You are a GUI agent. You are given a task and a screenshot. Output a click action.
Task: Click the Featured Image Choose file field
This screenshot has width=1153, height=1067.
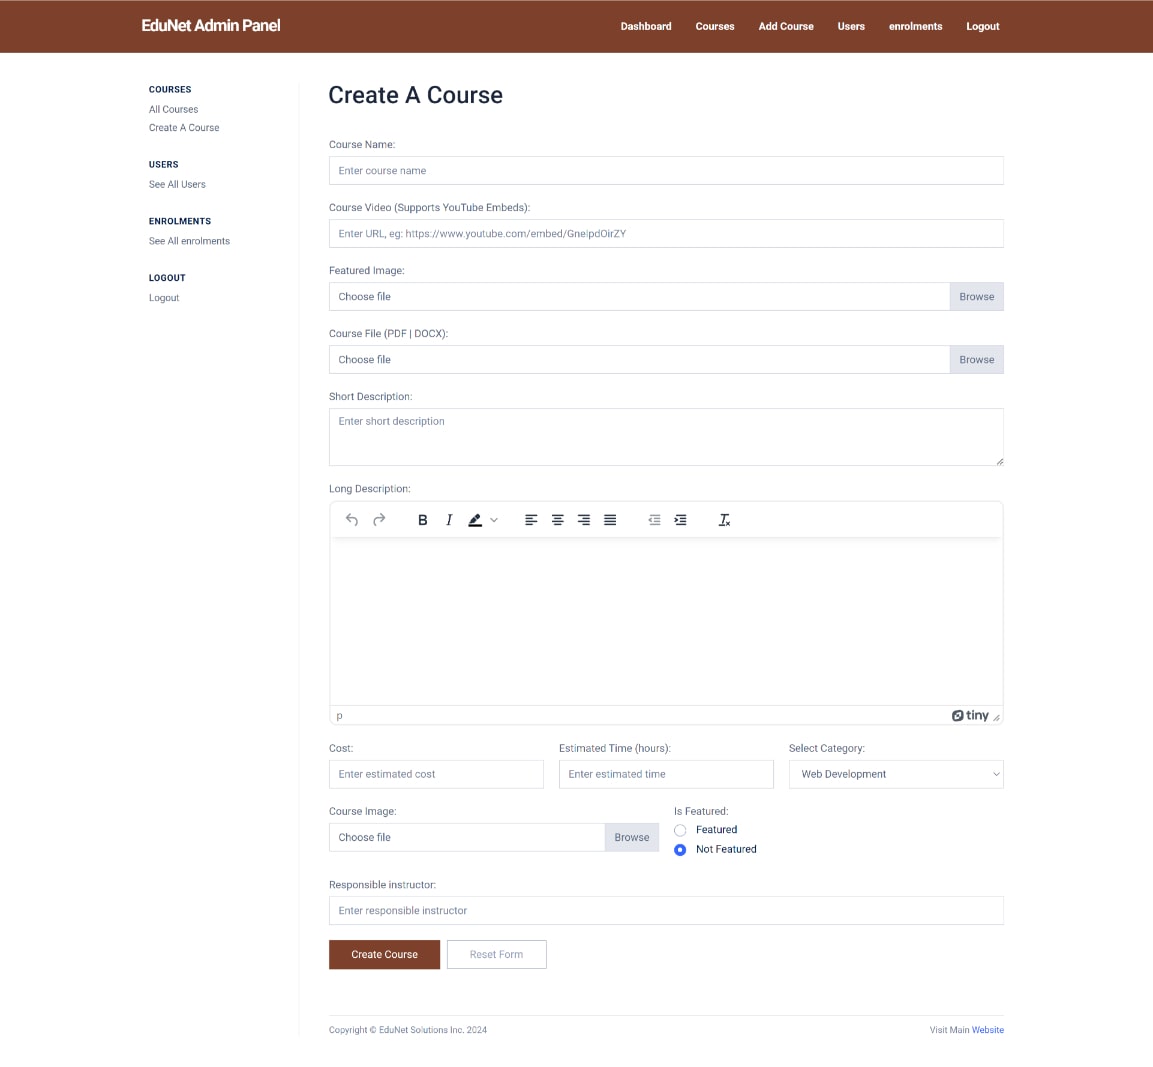pyautogui.click(x=639, y=297)
